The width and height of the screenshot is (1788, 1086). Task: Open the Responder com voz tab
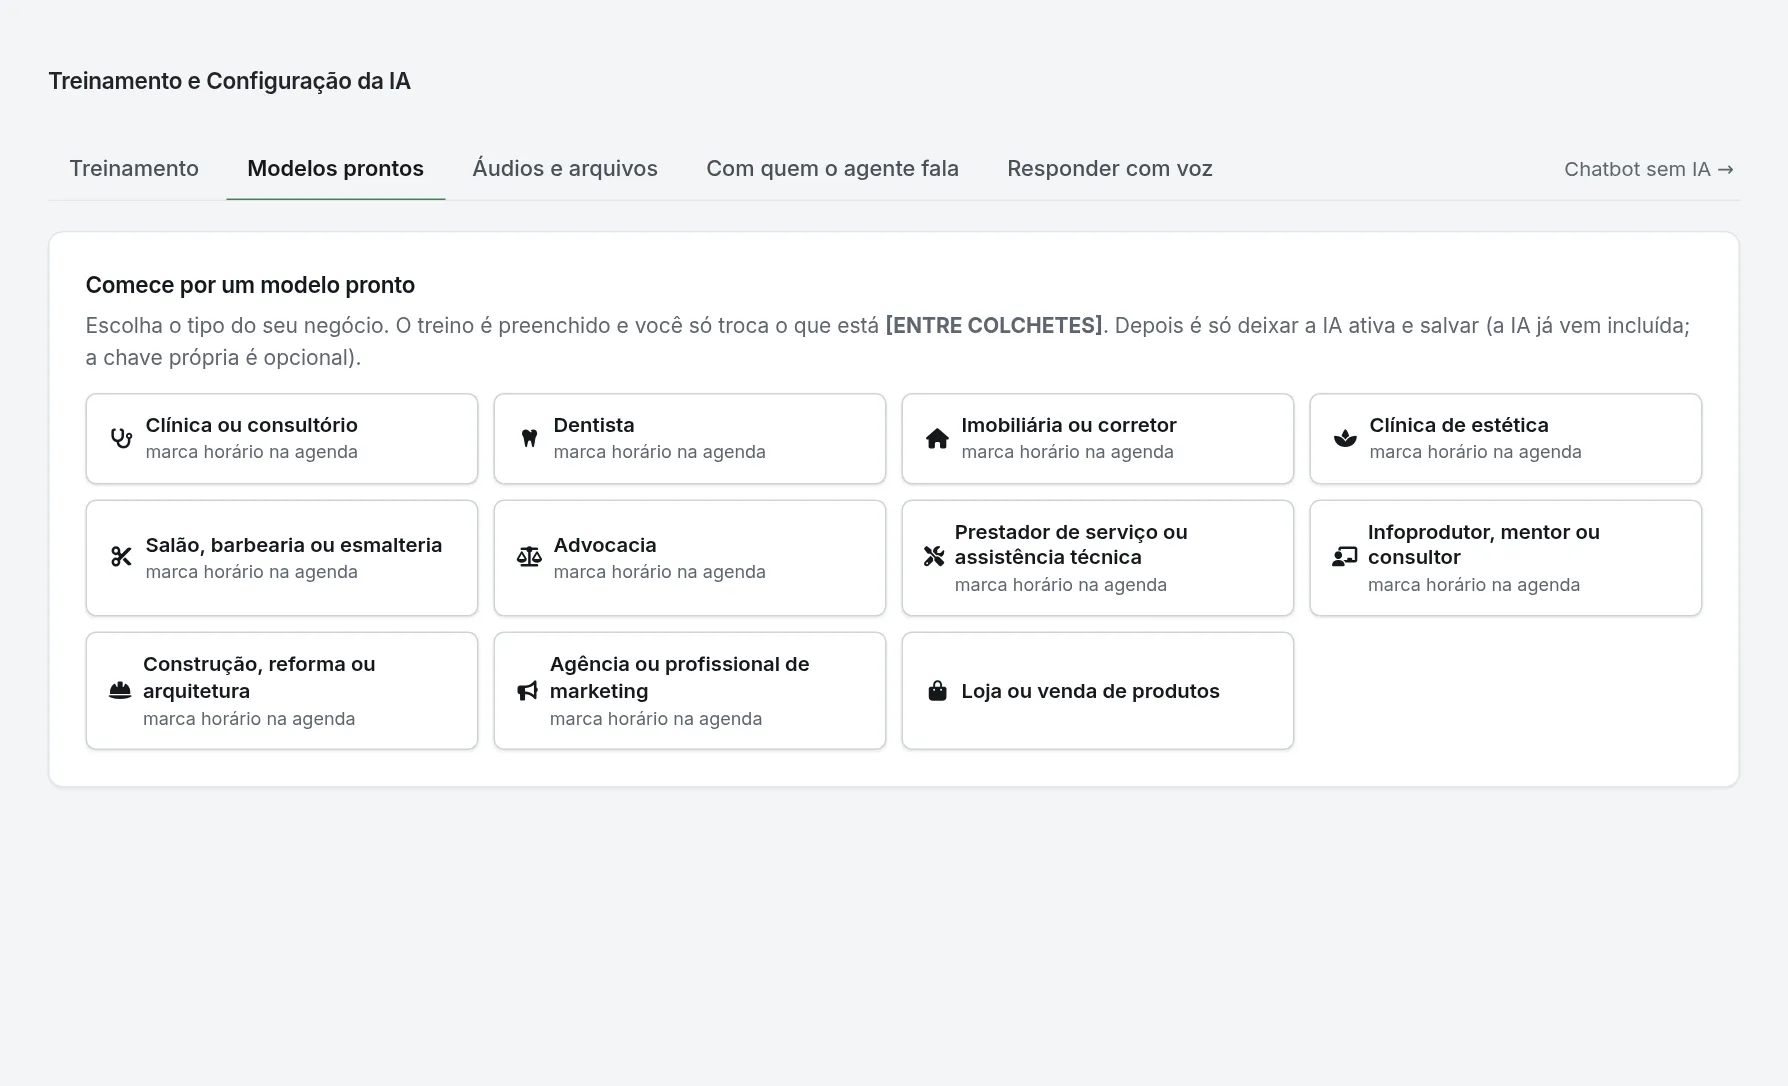[x=1110, y=168]
